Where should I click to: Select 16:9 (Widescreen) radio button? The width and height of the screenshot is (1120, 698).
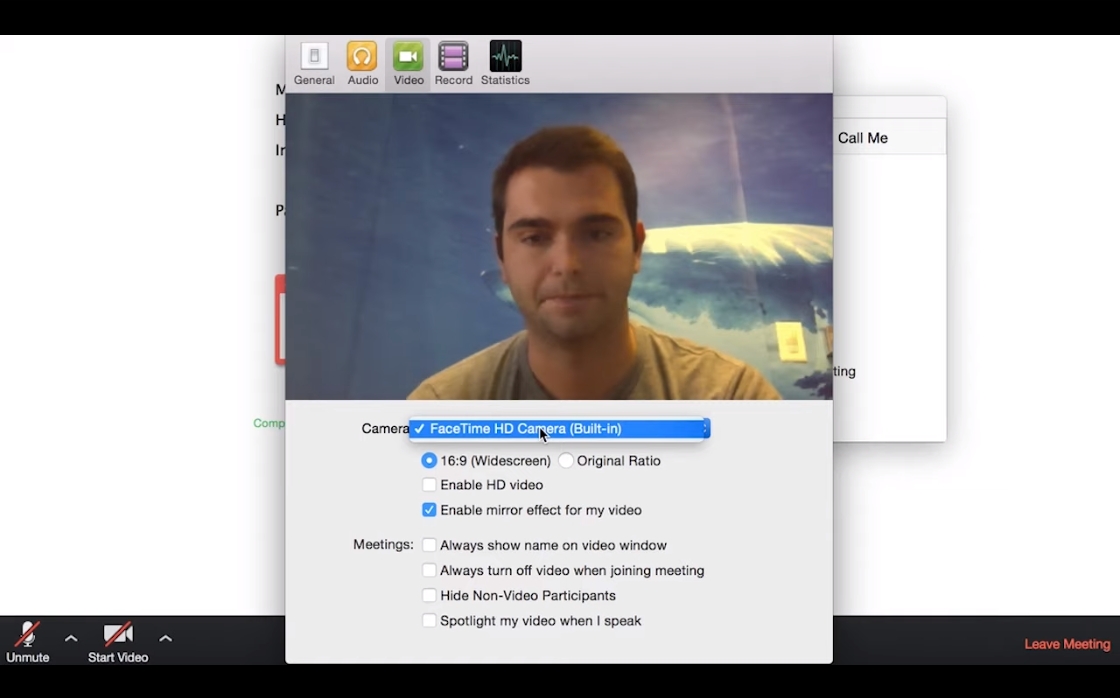pyautogui.click(x=429, y=461)
